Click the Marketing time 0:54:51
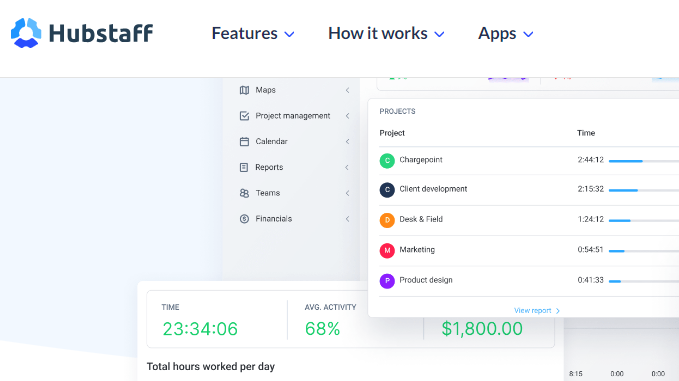 pyautogui.click(x=591, y=249)
